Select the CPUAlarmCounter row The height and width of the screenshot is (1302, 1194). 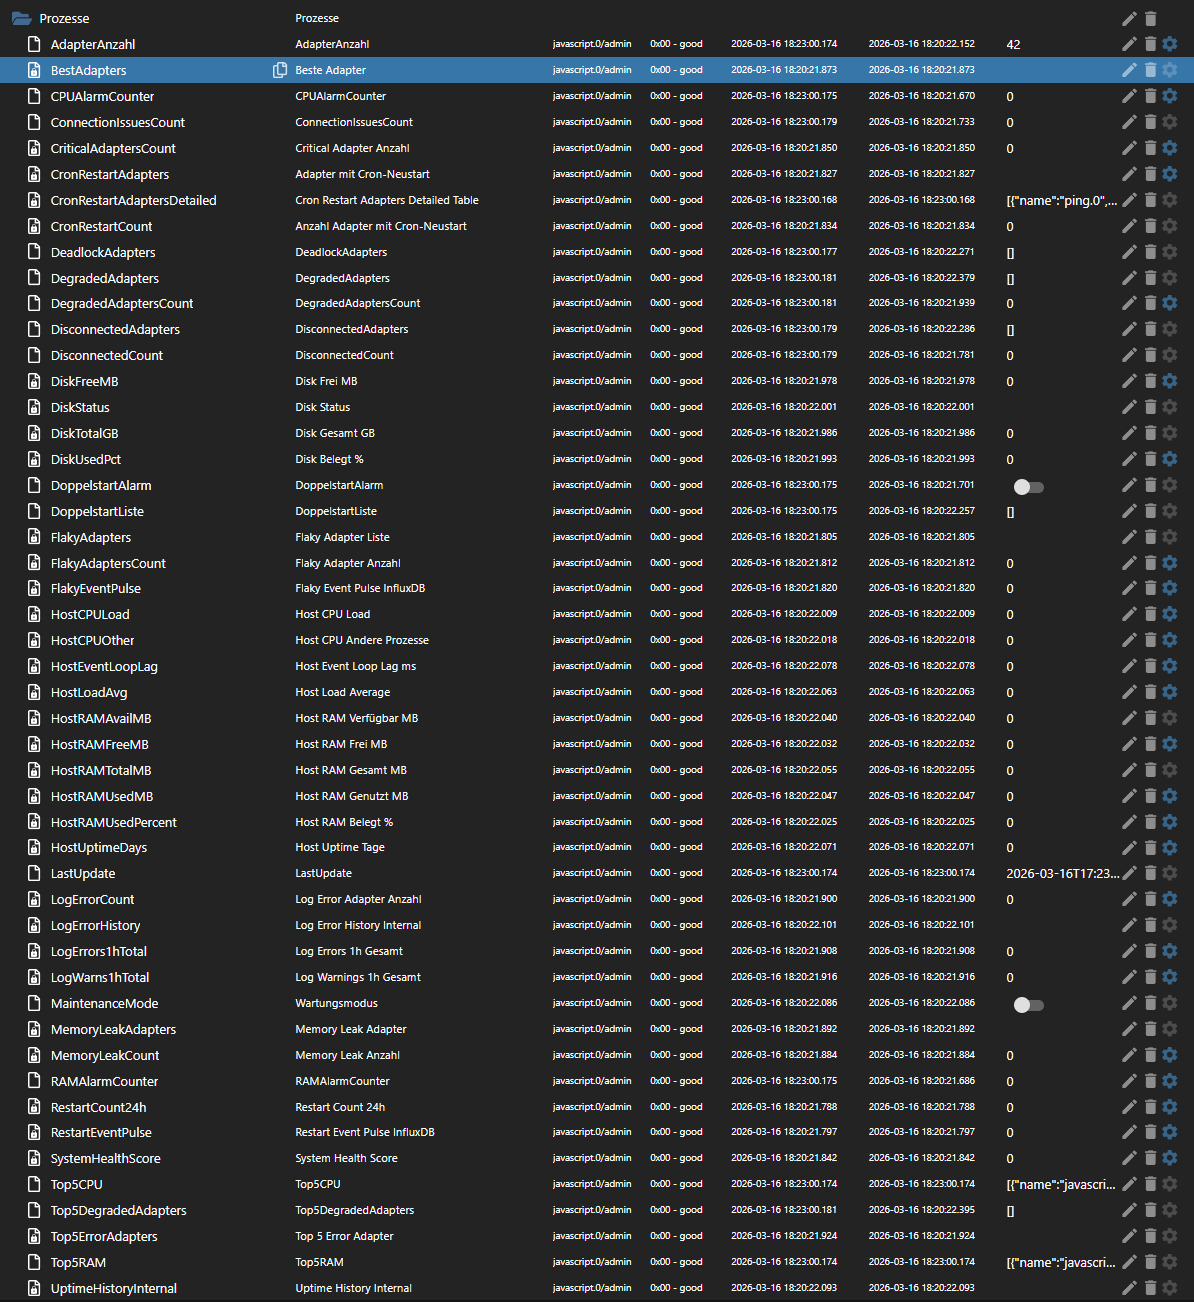tap(597, 96)
